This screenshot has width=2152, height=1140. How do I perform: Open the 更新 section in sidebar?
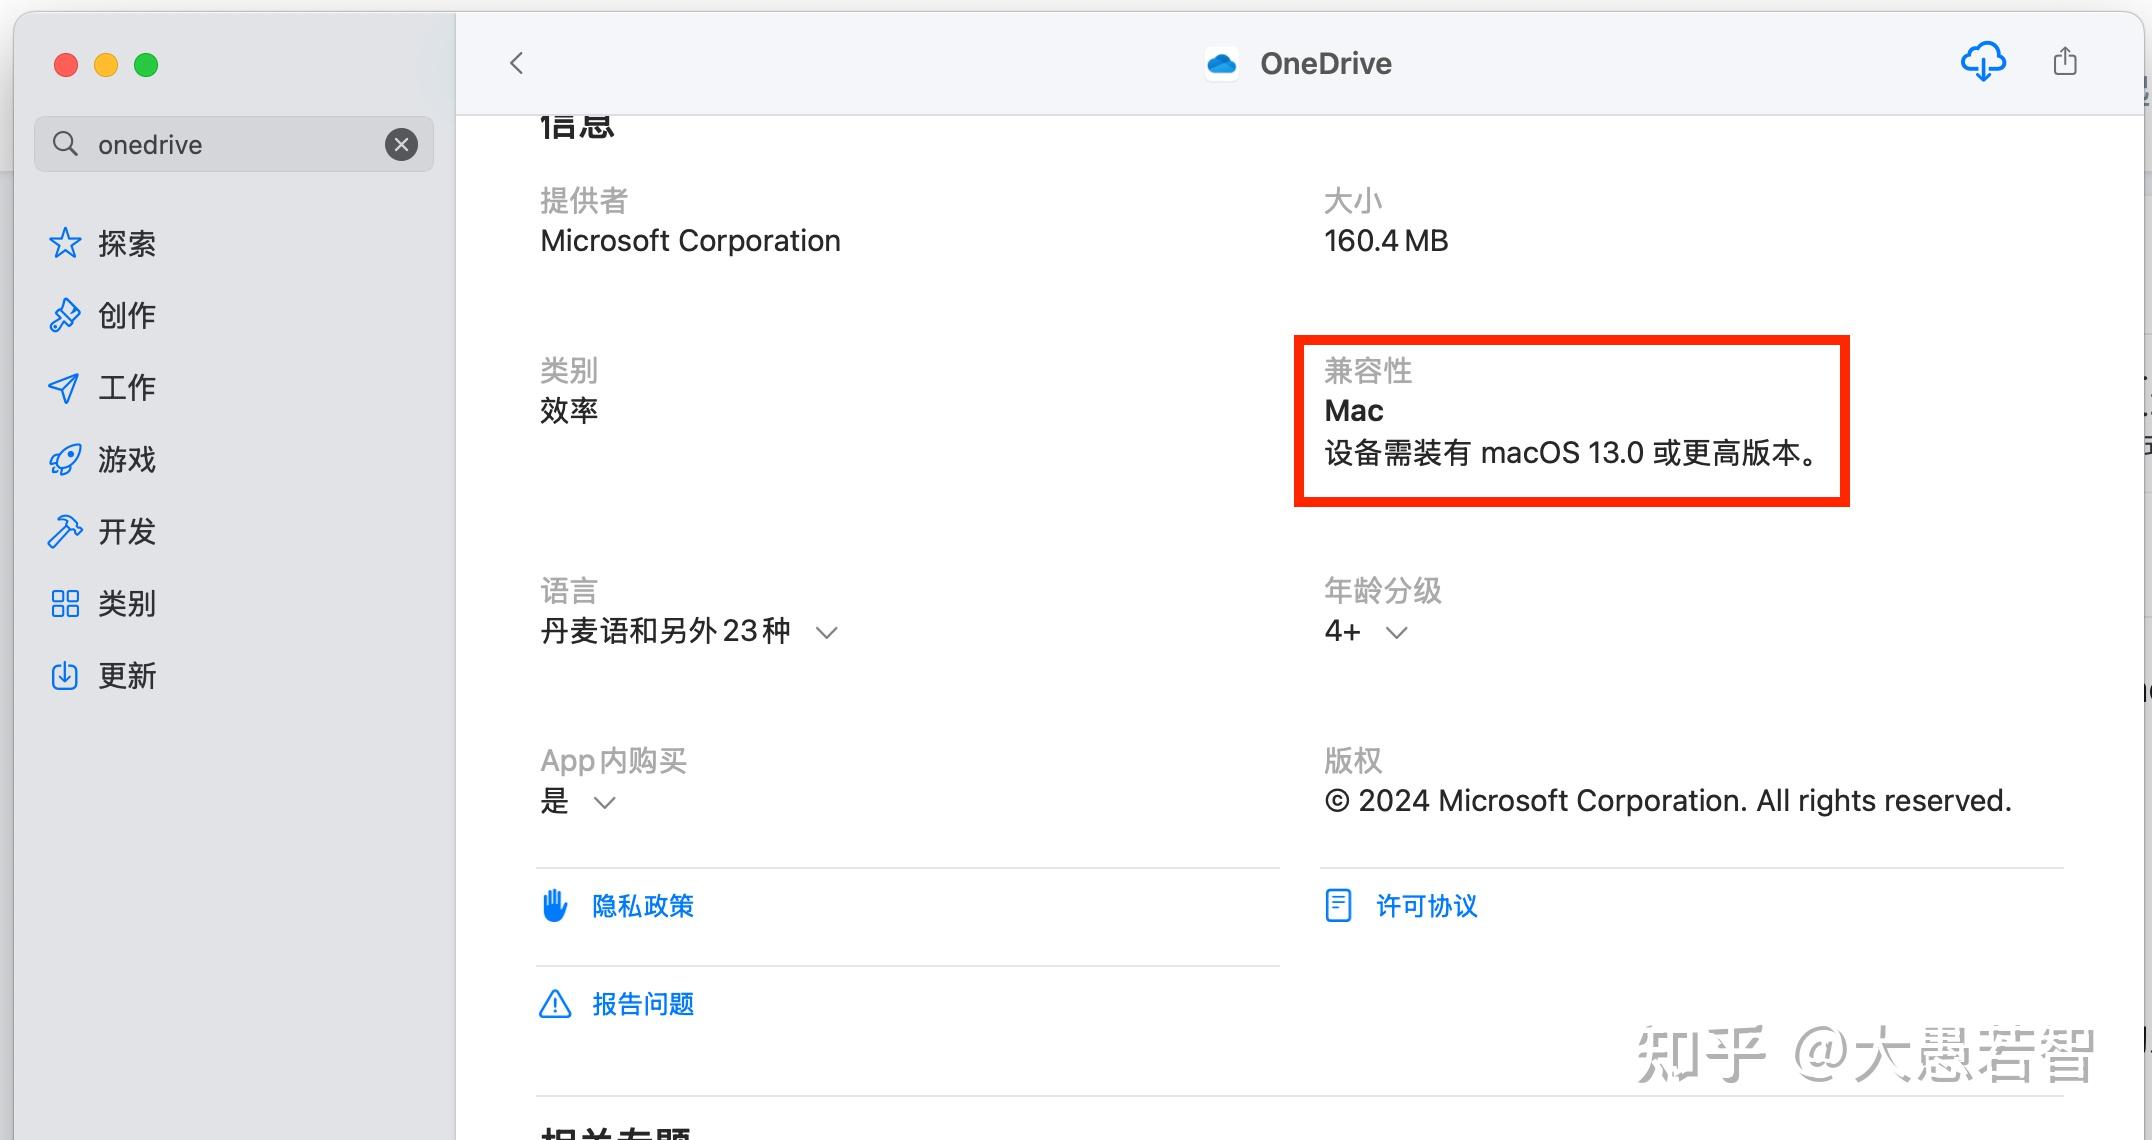[126, 675]
